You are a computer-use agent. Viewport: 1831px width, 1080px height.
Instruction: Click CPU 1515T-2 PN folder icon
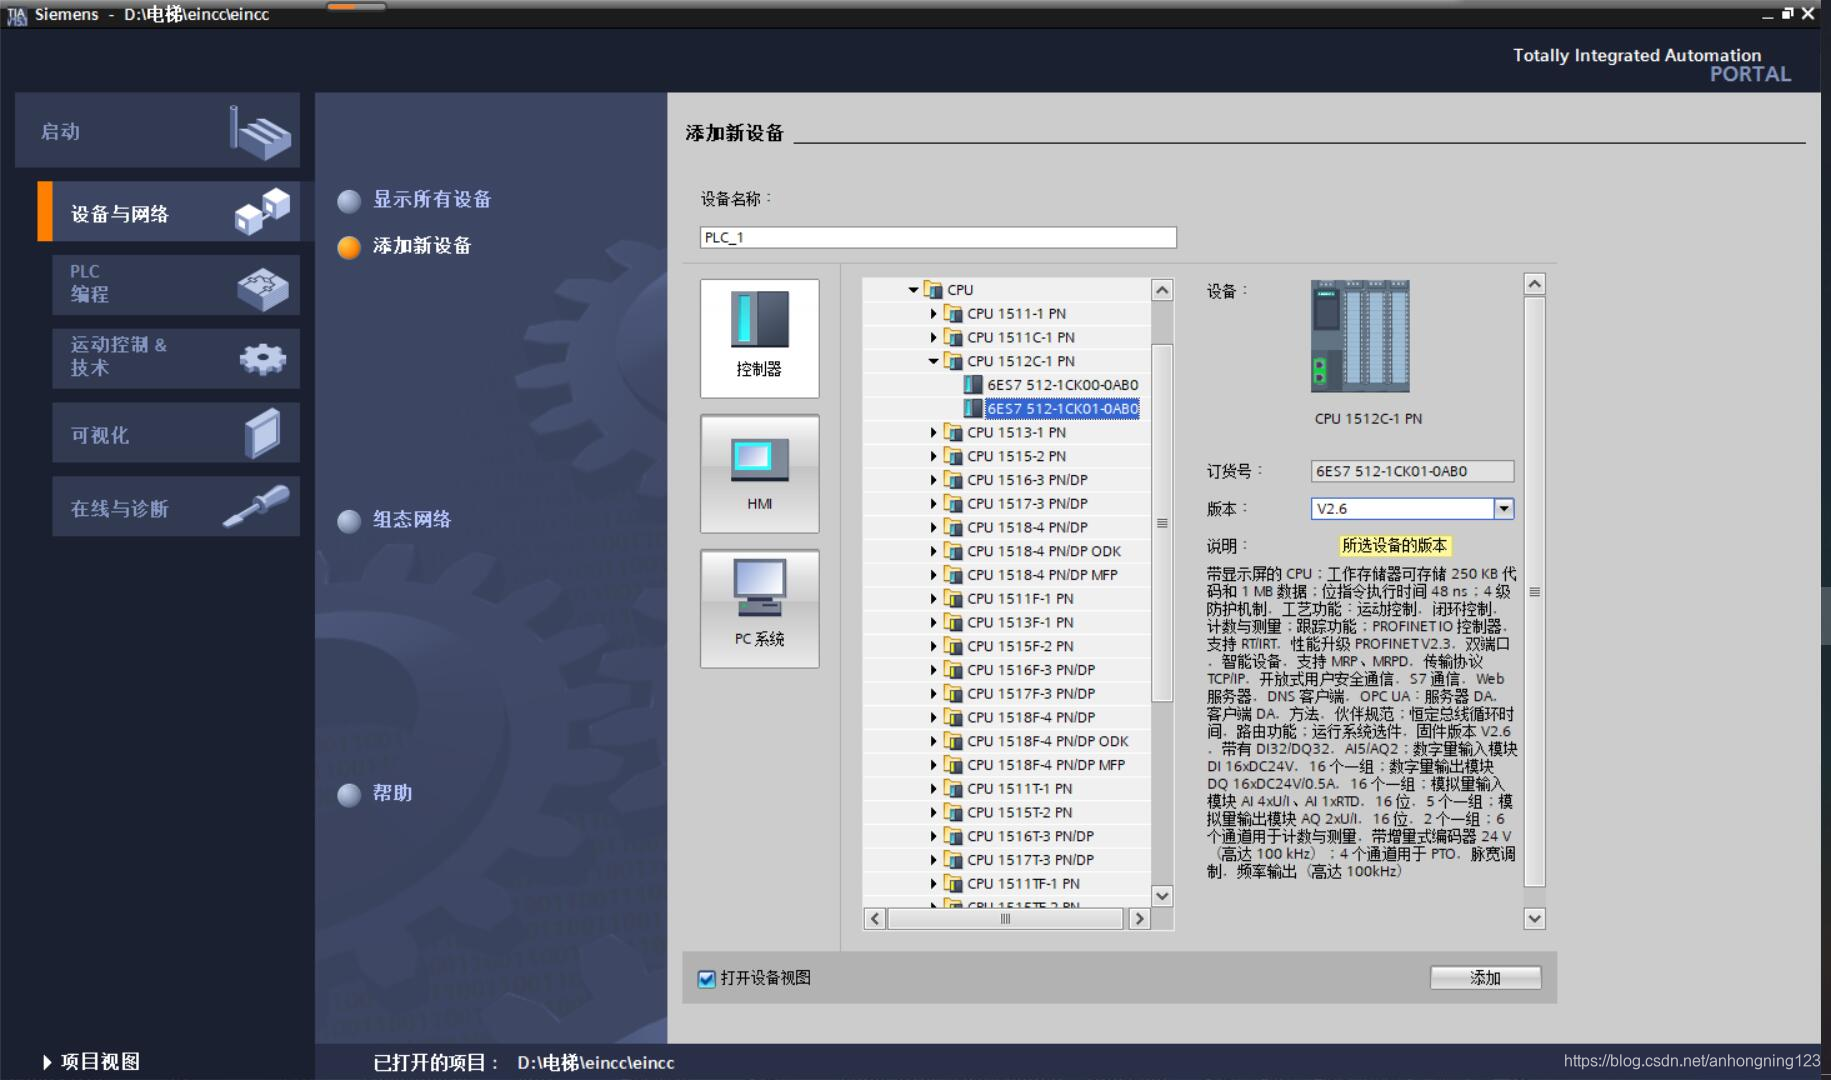coord(953,813)
